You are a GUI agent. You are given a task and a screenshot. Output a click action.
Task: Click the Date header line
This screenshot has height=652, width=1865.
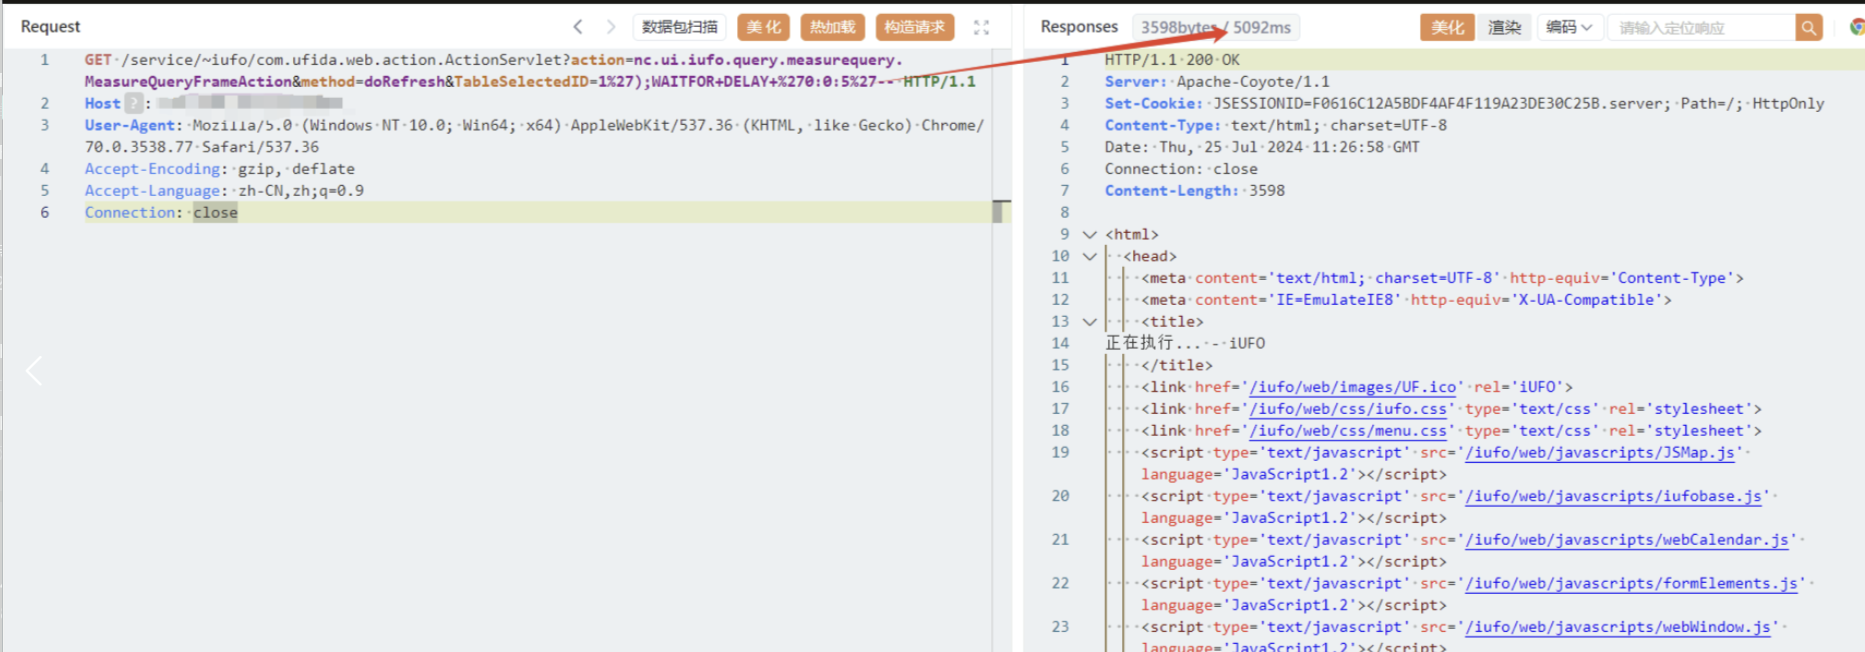point(1262,147)
